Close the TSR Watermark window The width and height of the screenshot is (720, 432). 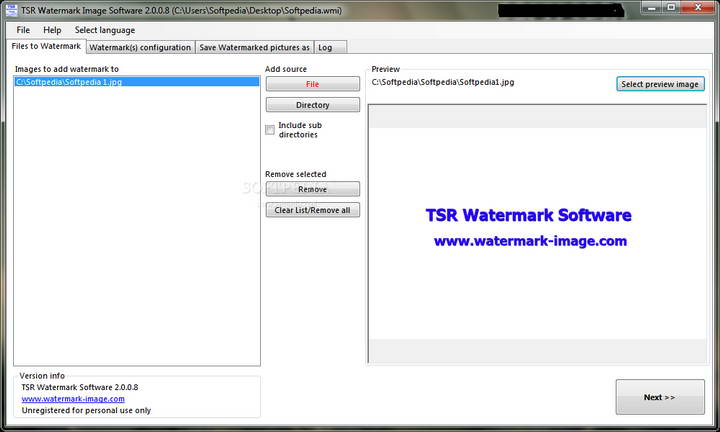[698, 8]
